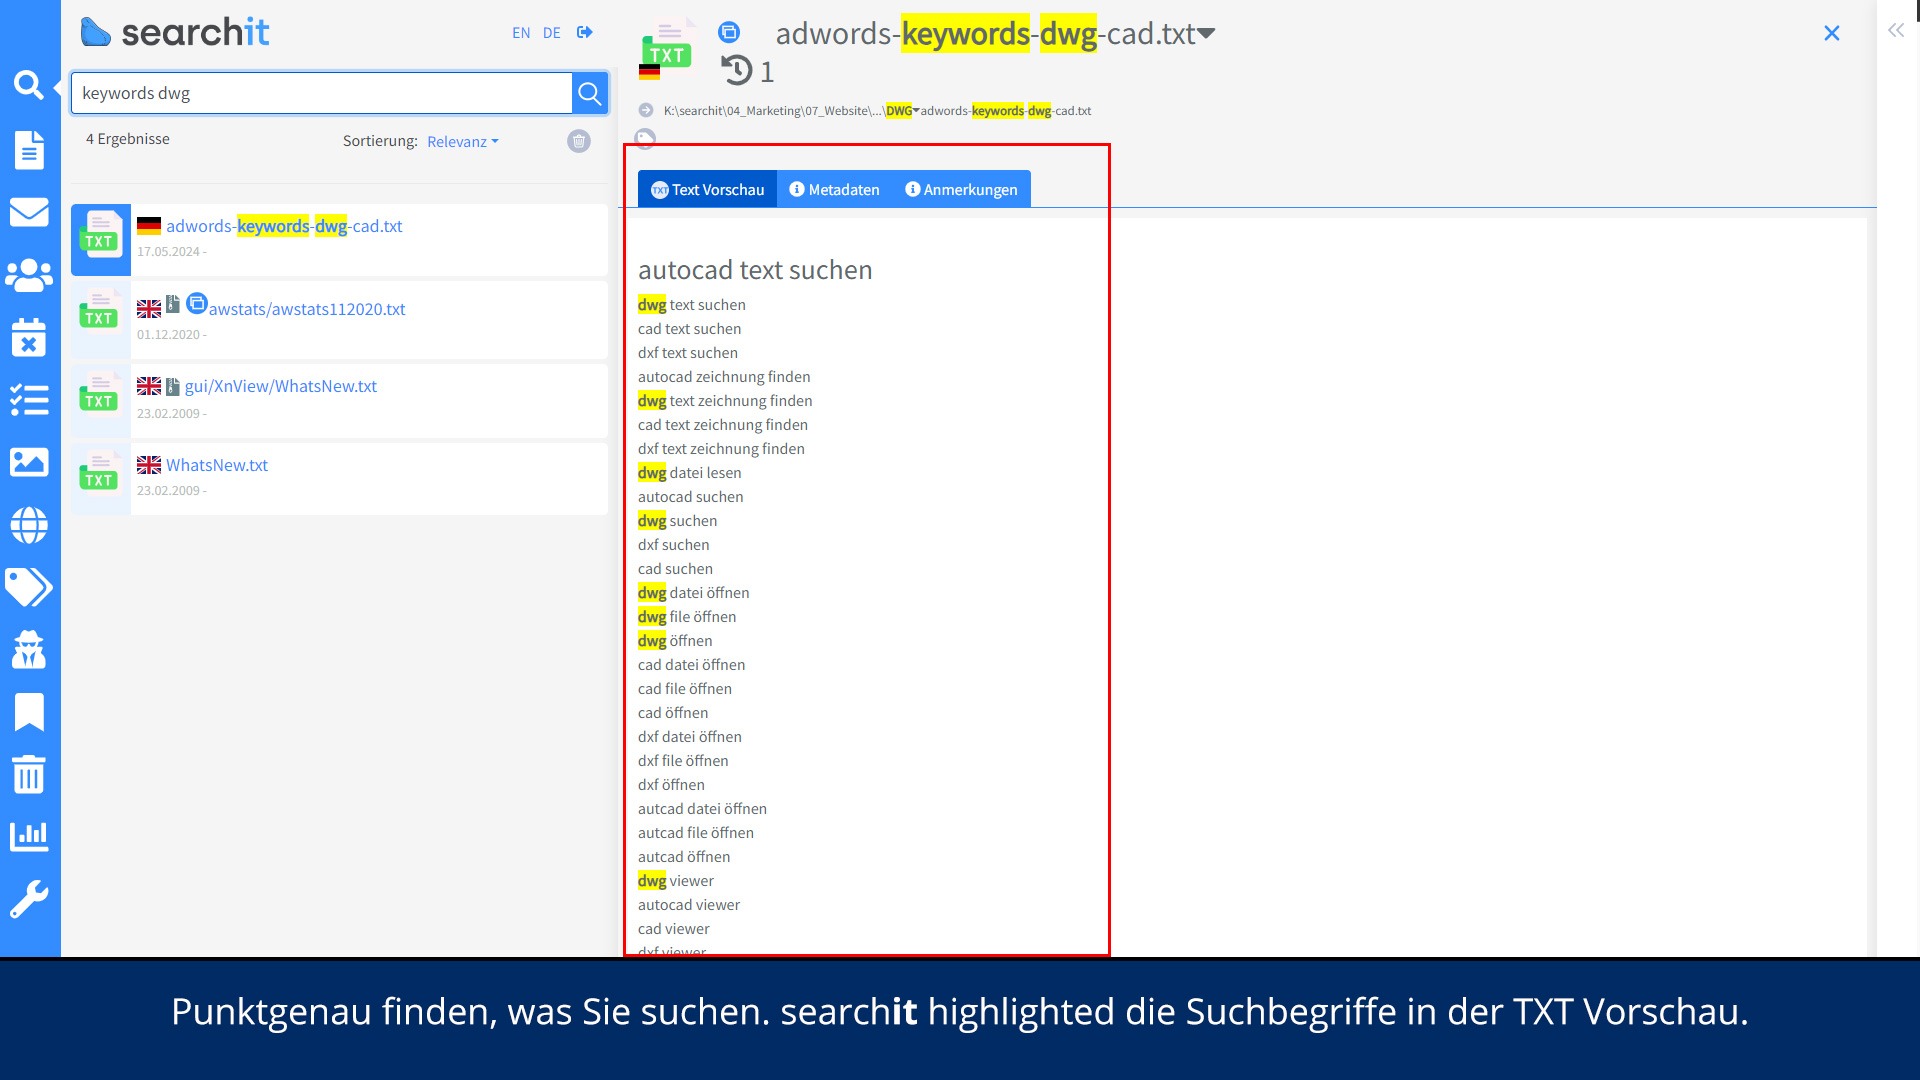1920x1080 pixels.
Task: Click the searchit logo
Action: coord(175,32)
